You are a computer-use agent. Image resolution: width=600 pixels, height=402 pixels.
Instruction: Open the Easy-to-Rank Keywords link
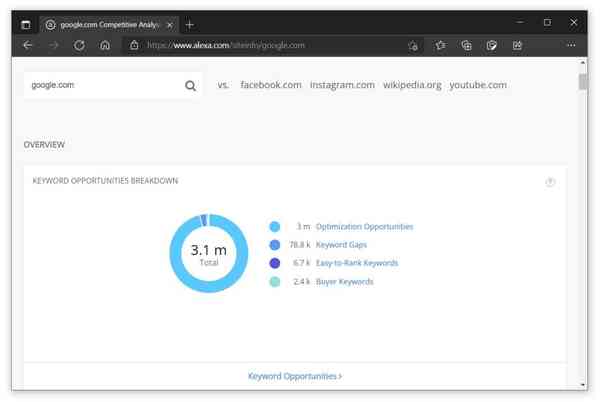pos(357,263)
